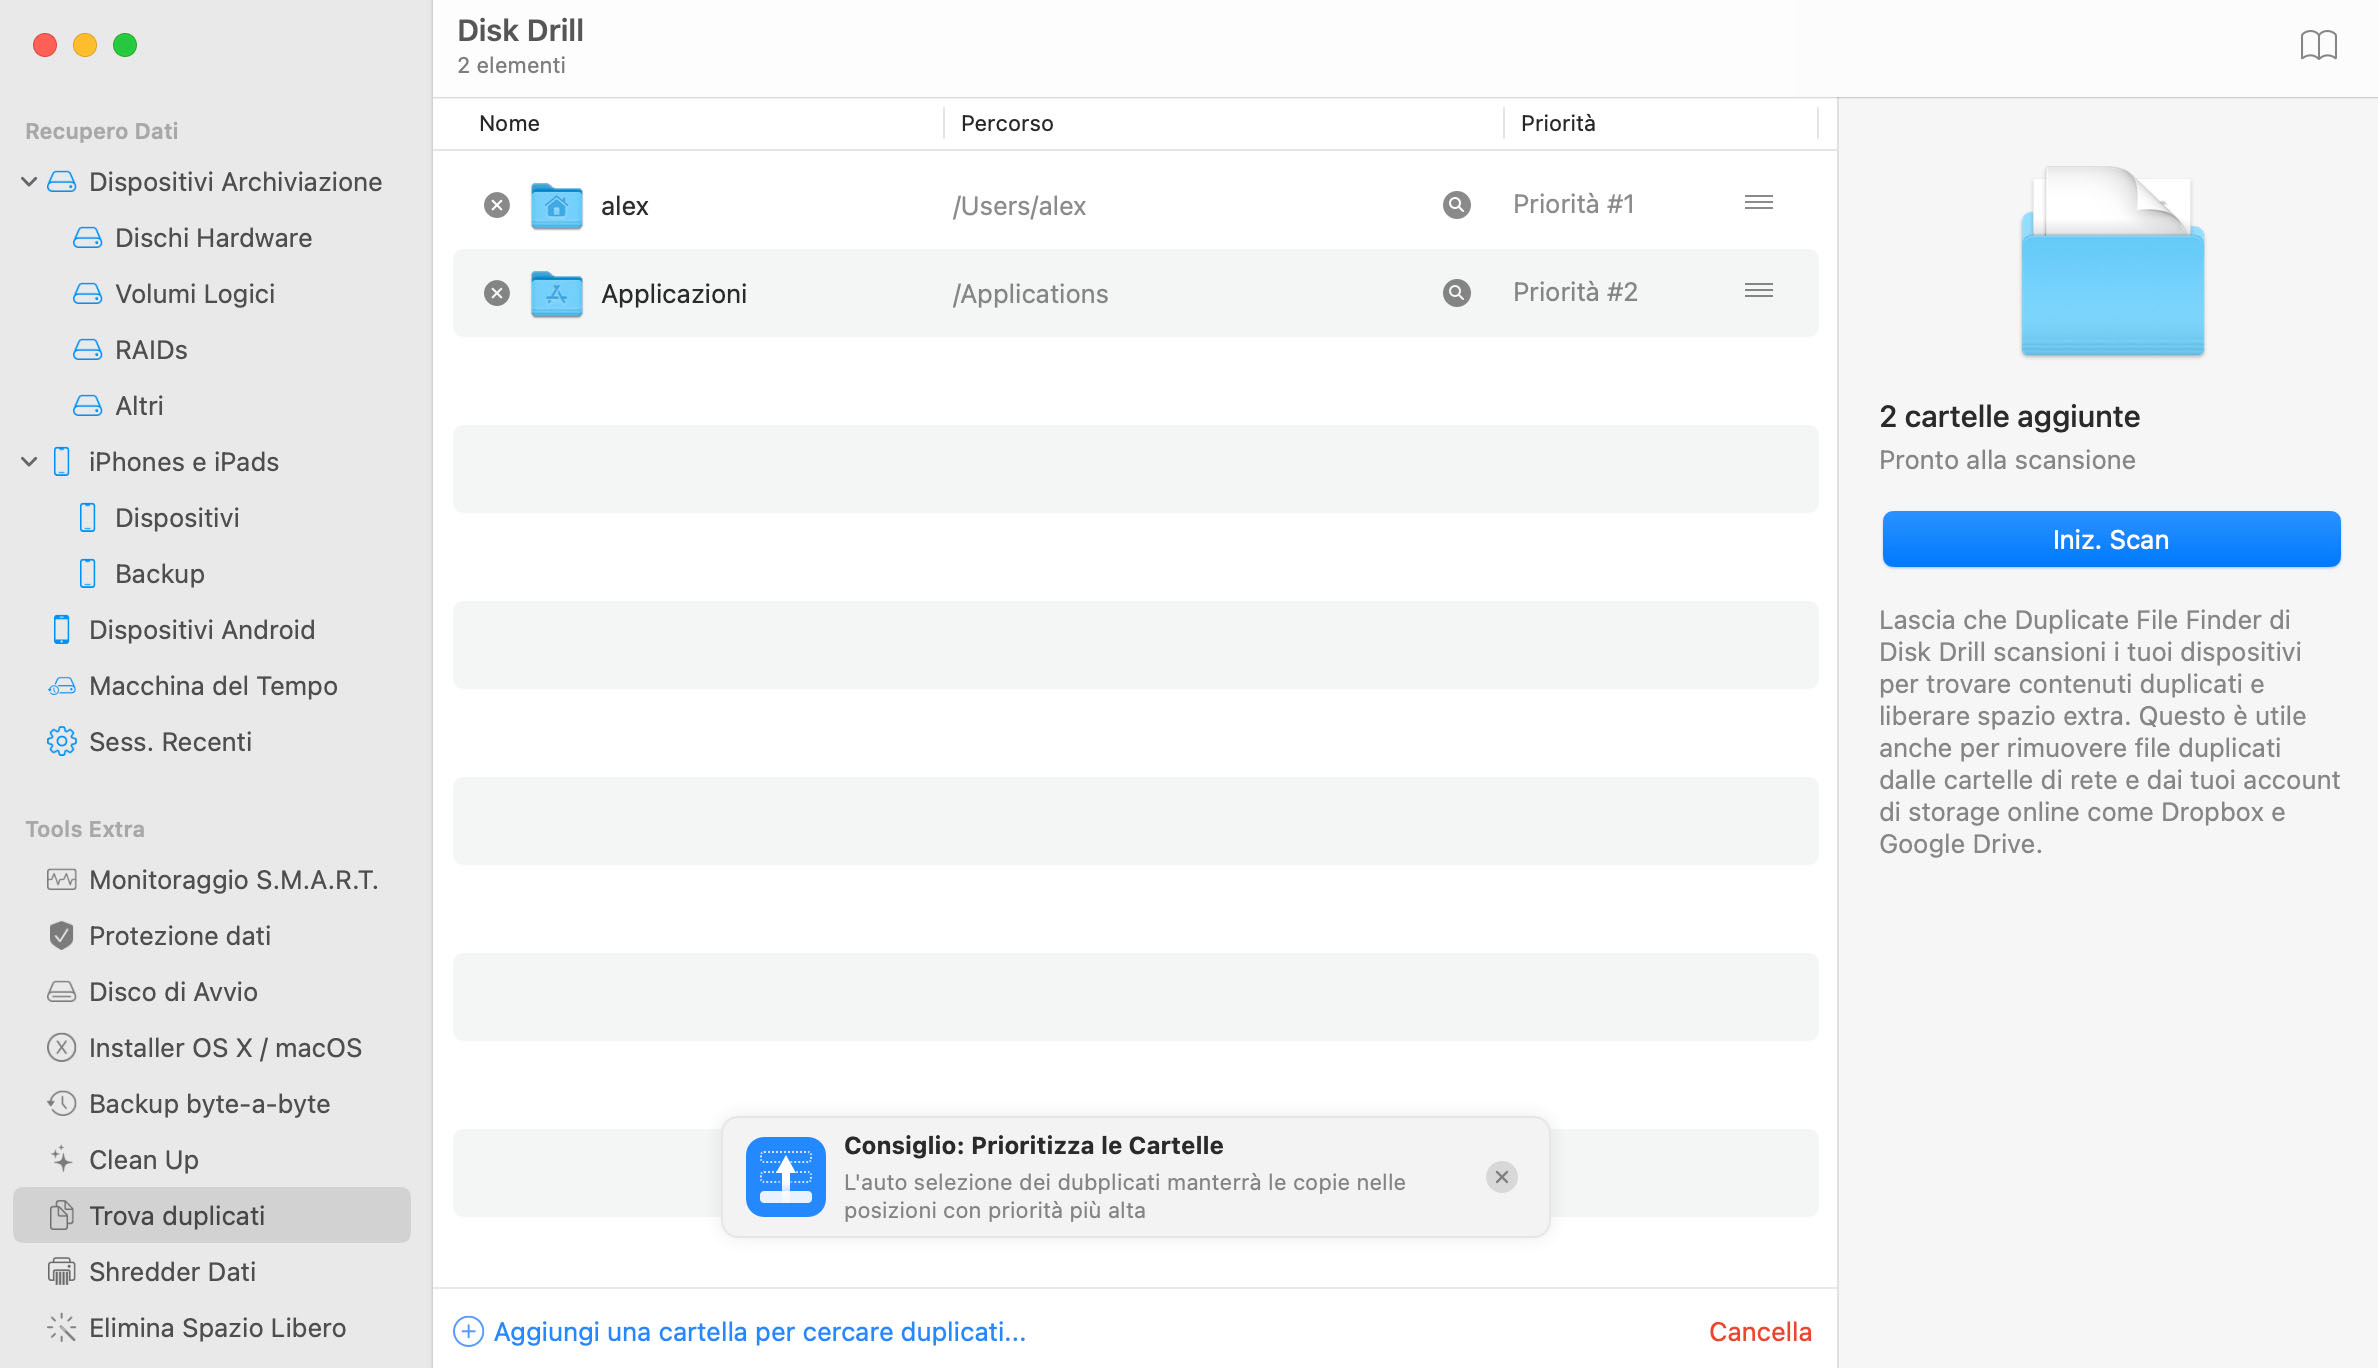This screenshot has width=2378, height=1368.
Task: Remove the Applicazioni folder from list
Action: pyautogui.click(x=497, y=293)
